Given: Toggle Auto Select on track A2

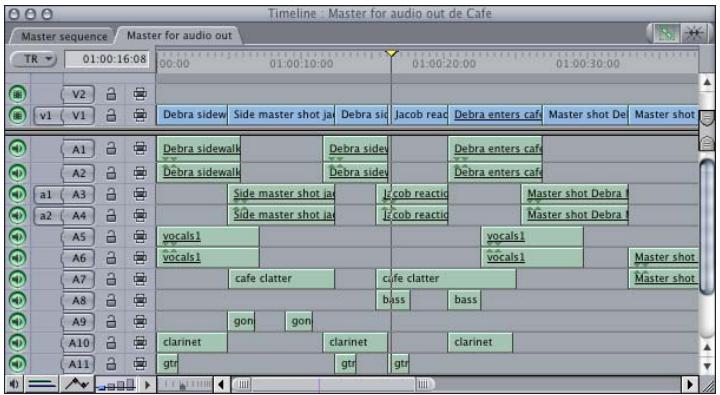Looking at the screenshot, I should tap(140, 173).
